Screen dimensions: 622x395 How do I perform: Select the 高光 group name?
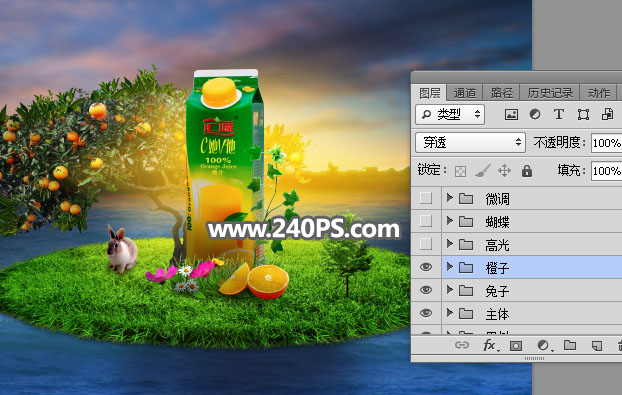click(x=497, y=245)
